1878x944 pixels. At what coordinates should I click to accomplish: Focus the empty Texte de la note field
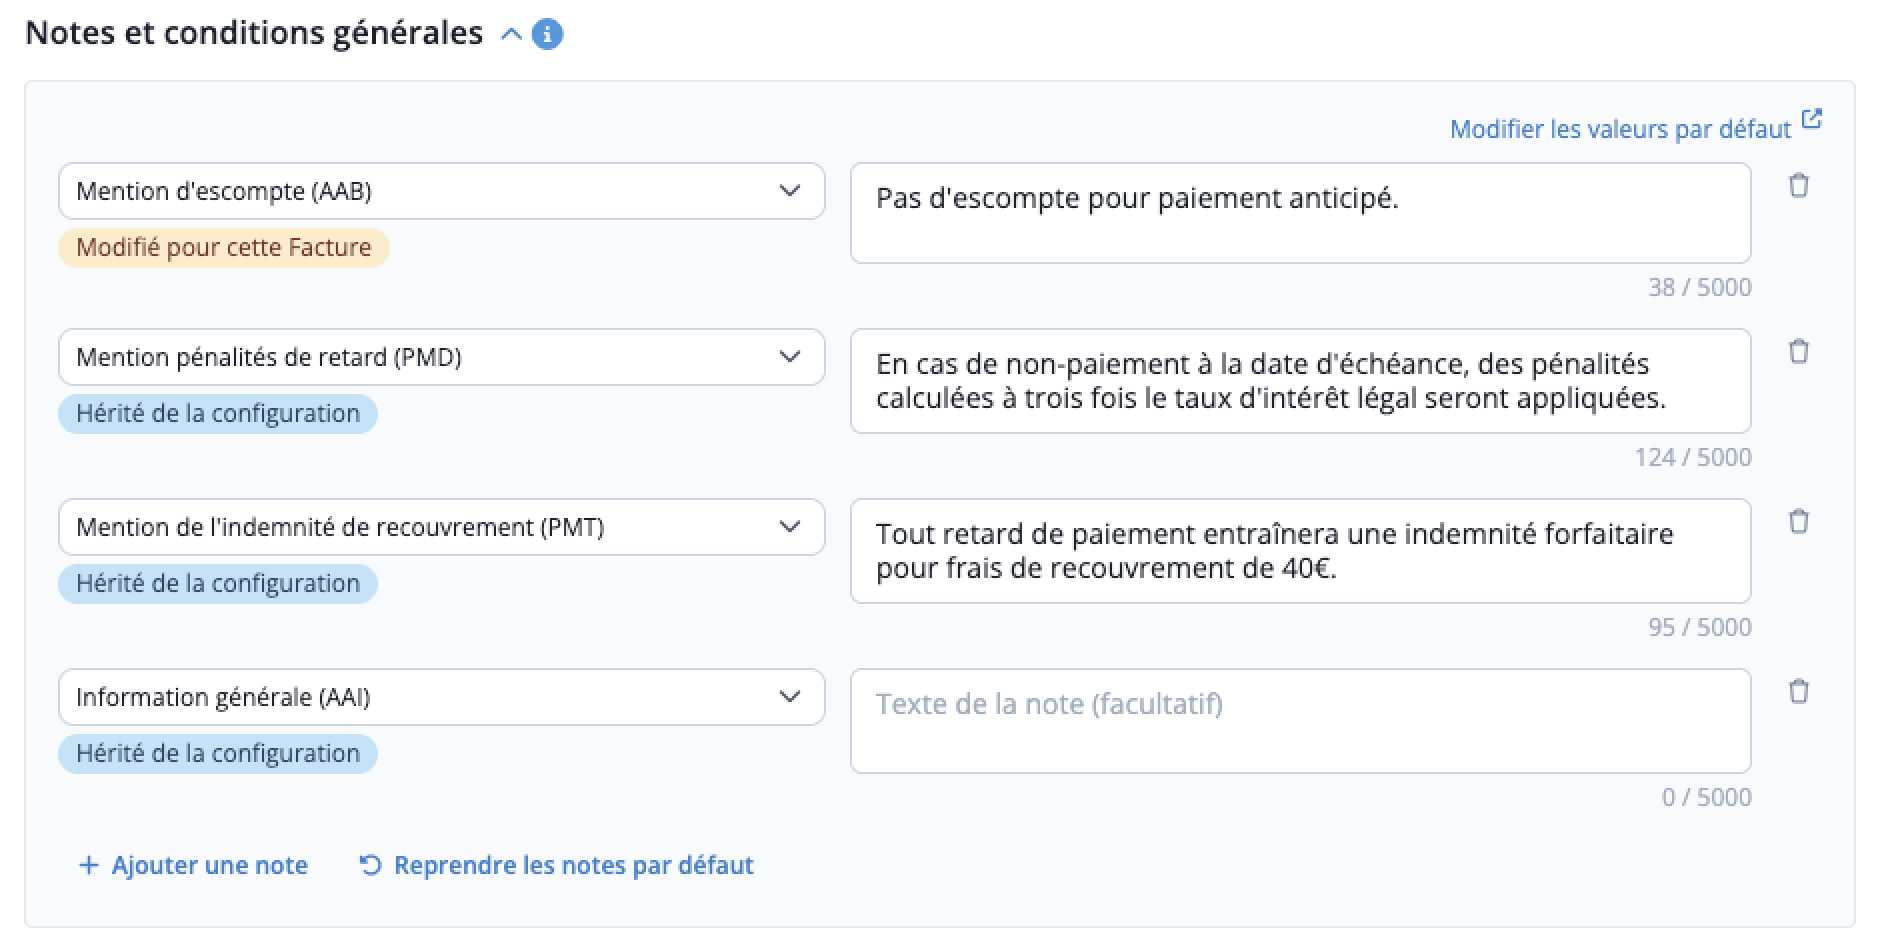pos(1300,721)
